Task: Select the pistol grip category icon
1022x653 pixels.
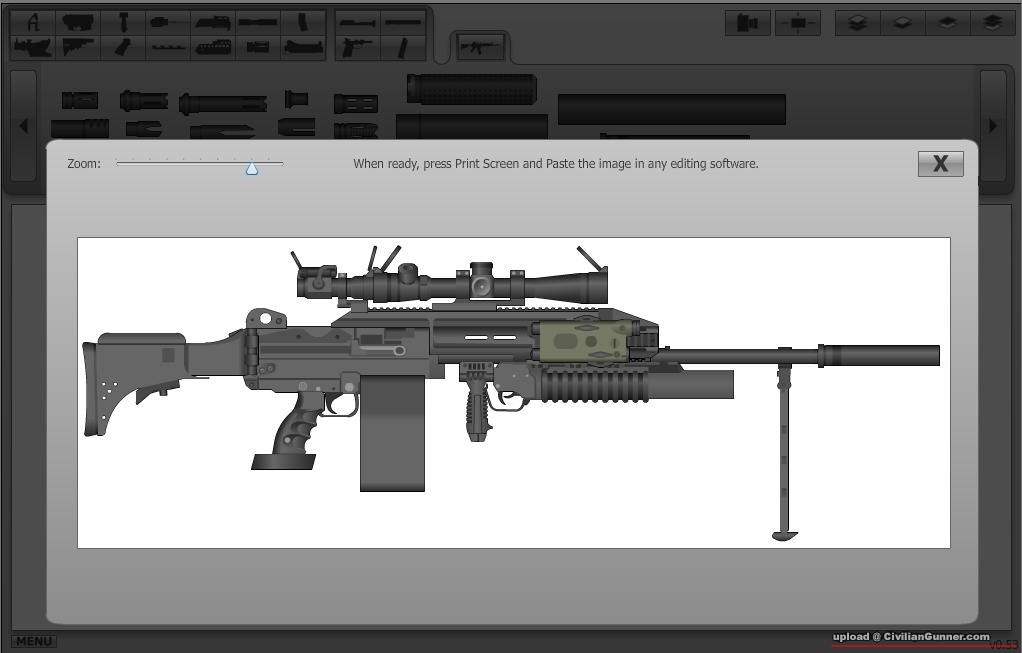Action: point(123,46)
